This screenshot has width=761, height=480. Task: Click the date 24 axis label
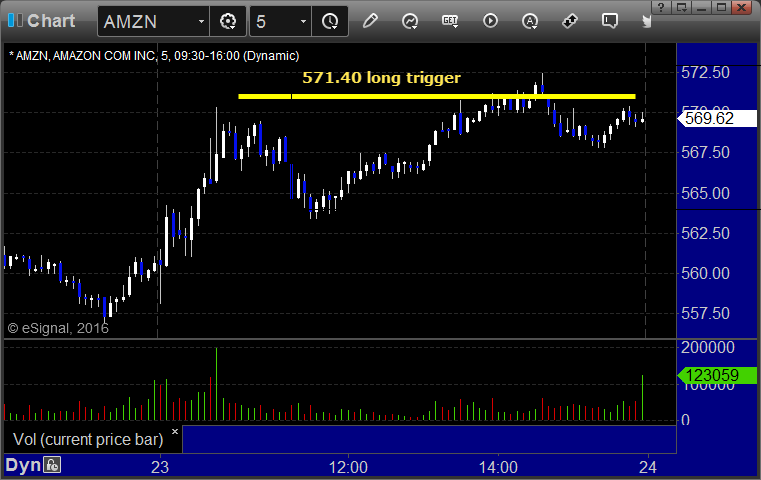(648, 467)
